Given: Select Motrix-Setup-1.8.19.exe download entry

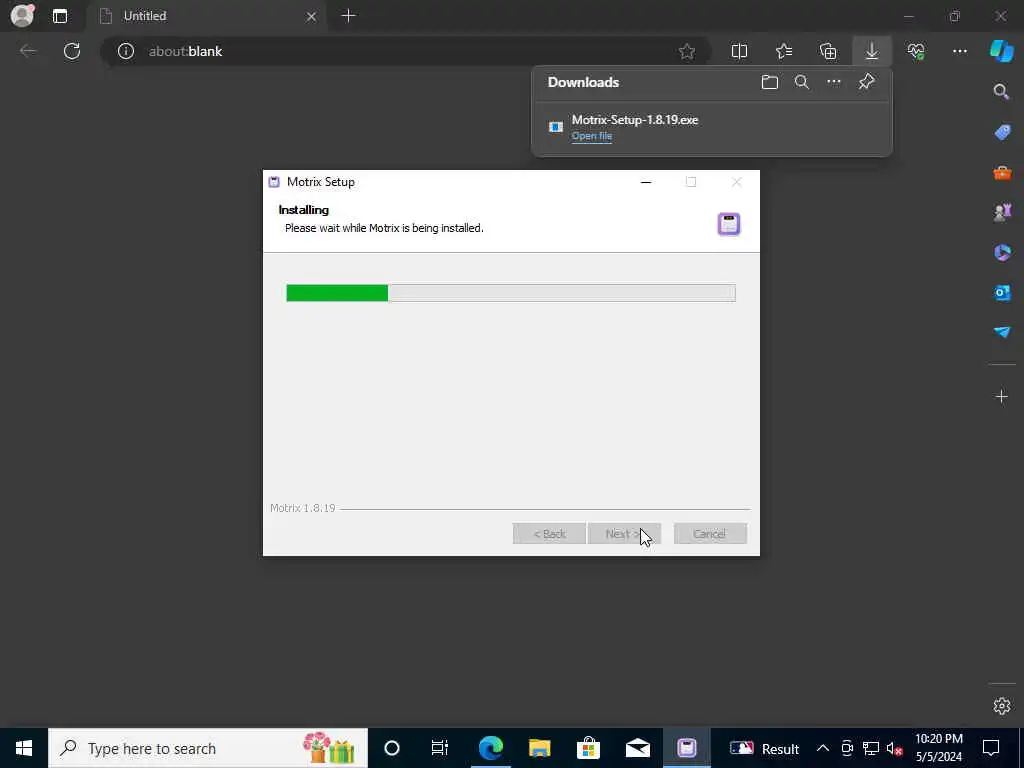Looking at the screenshot, I should click(x=712, y=127).
